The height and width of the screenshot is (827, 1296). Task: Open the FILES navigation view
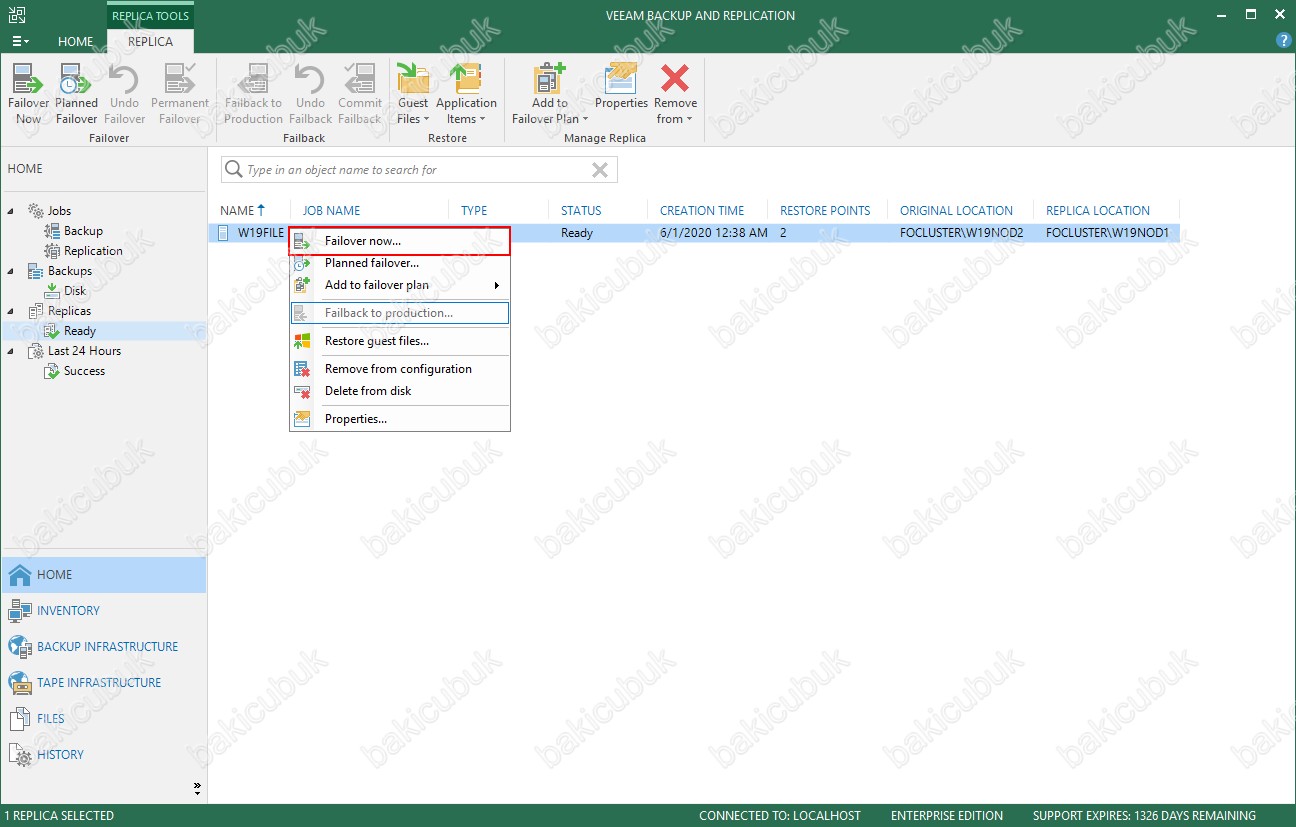click(x=103, y=719)
